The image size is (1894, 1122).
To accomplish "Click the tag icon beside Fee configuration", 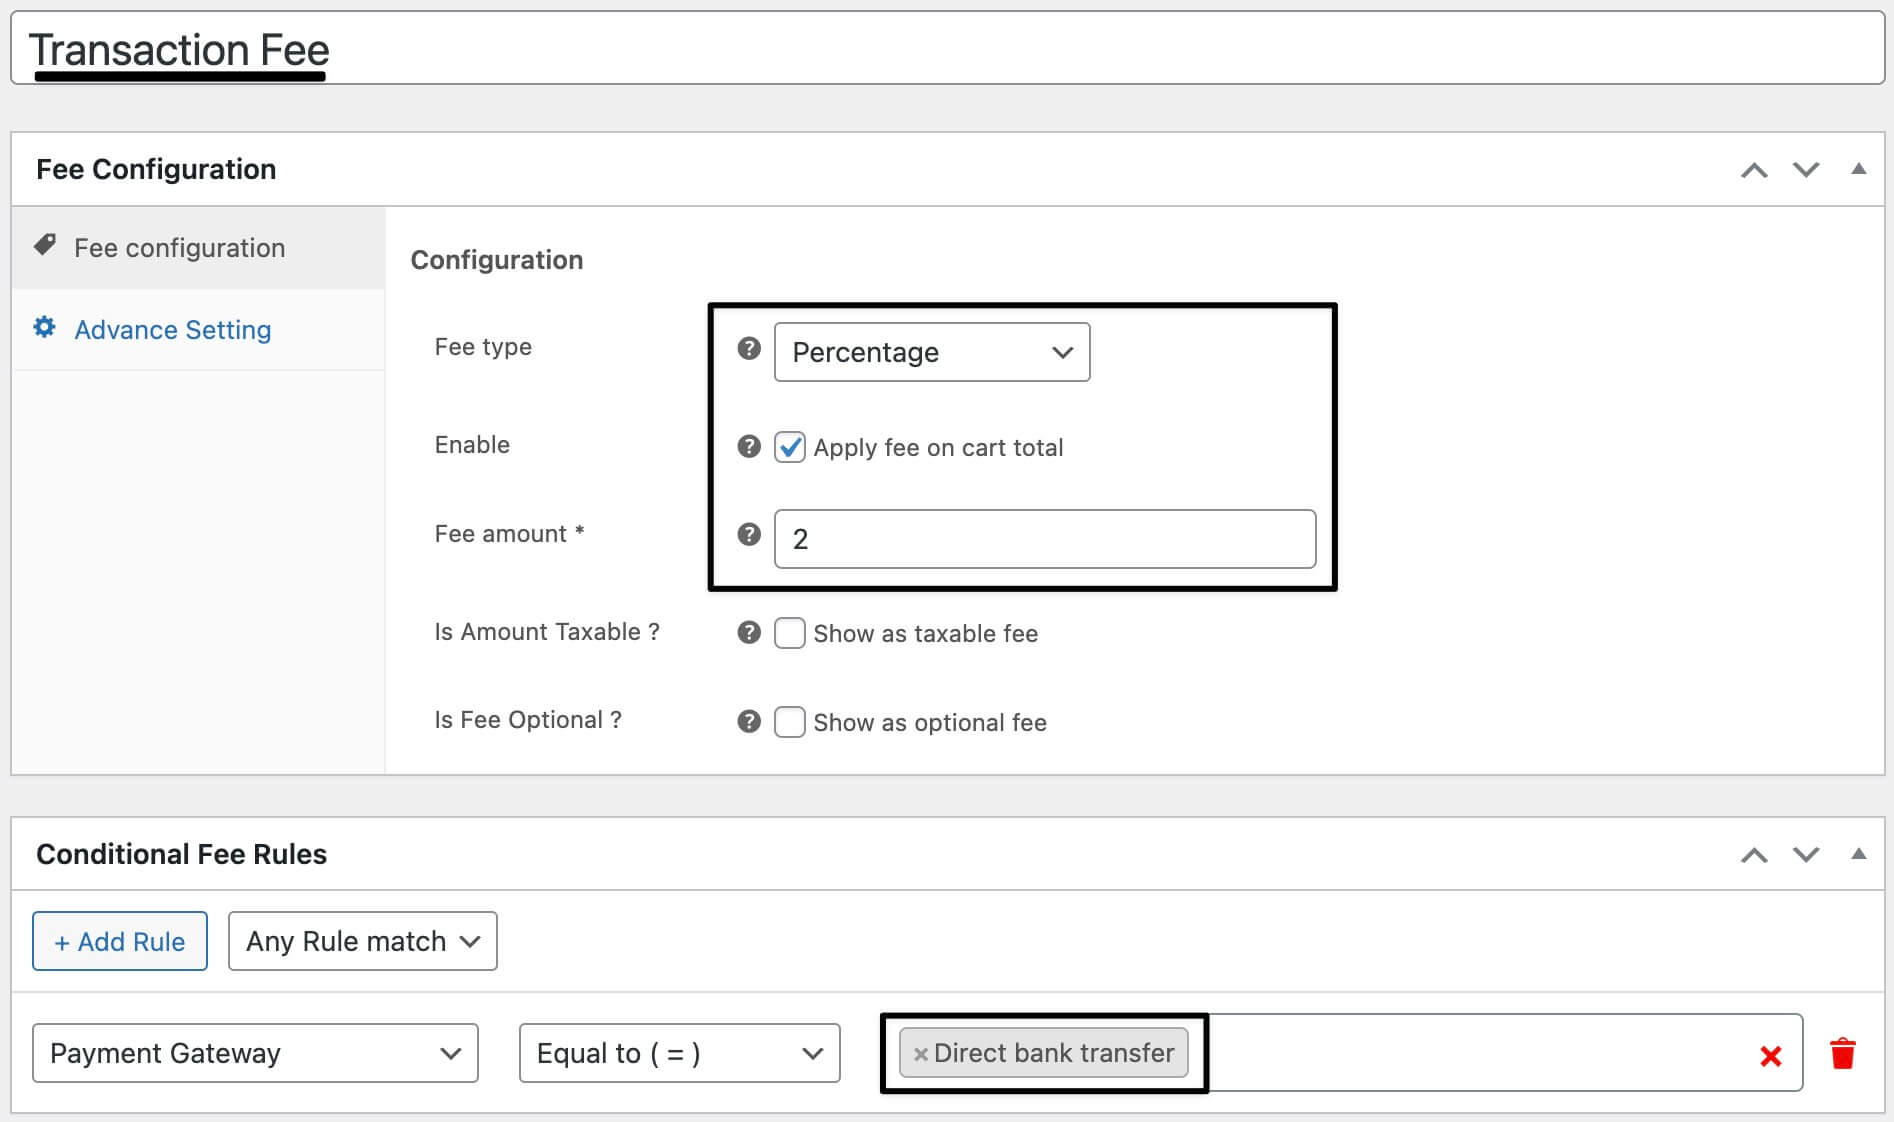I will pos(44,243).
